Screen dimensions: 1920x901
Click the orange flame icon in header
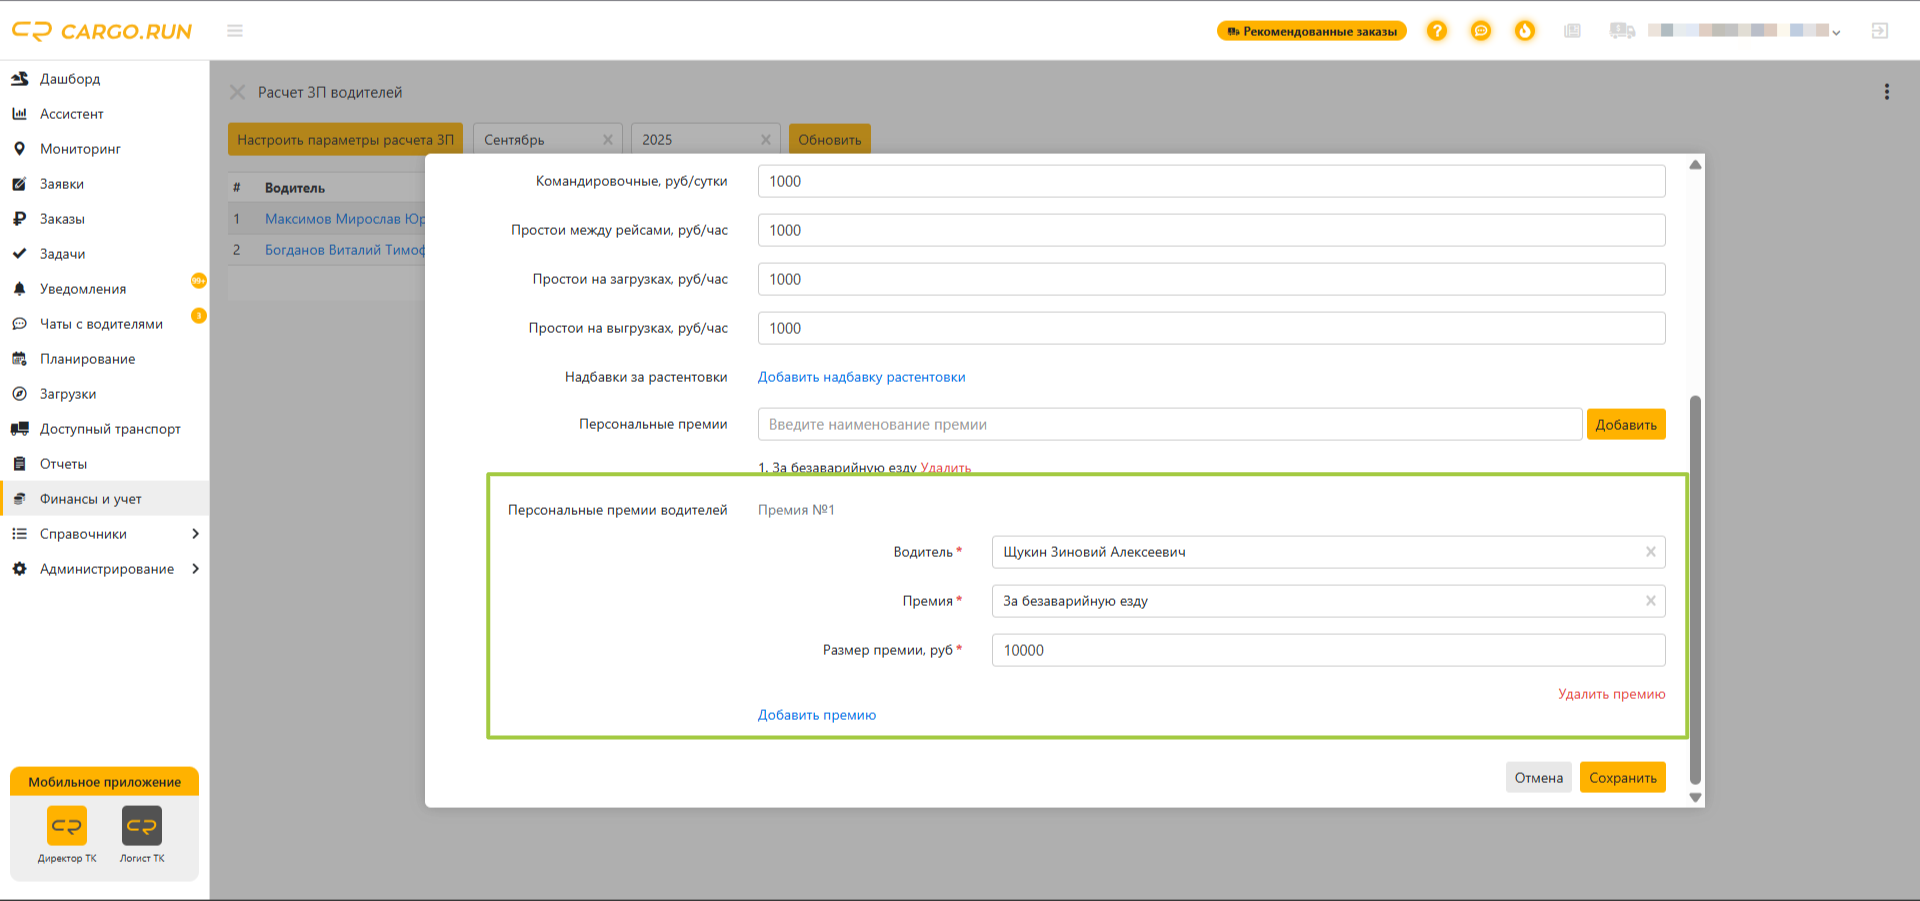pos(1525,31)
